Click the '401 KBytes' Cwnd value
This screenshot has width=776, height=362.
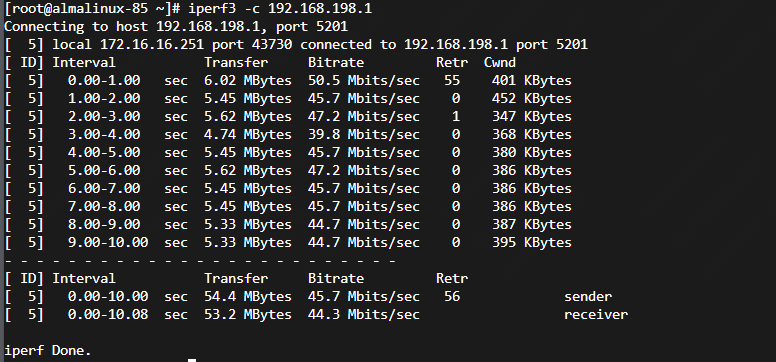tap(532, 81)
